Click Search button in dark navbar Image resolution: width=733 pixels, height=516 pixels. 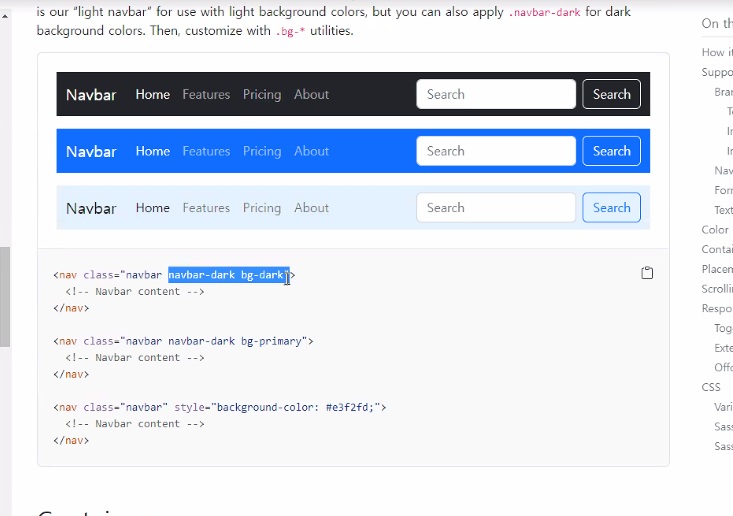[611, 94]
